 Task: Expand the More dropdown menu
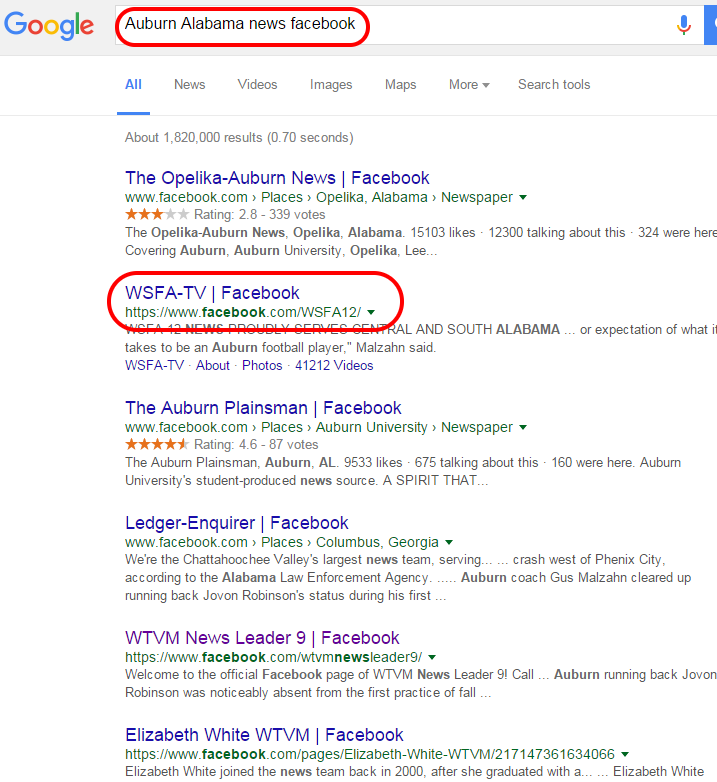469,84
